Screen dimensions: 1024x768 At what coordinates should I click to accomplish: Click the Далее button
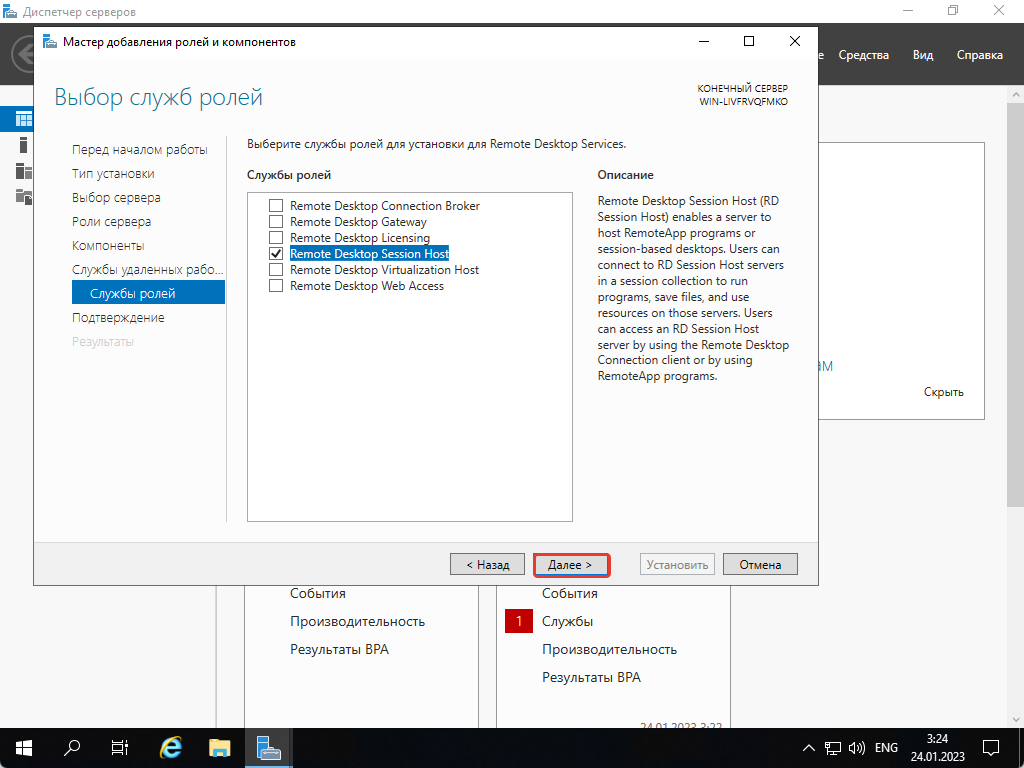coord(571,565)
